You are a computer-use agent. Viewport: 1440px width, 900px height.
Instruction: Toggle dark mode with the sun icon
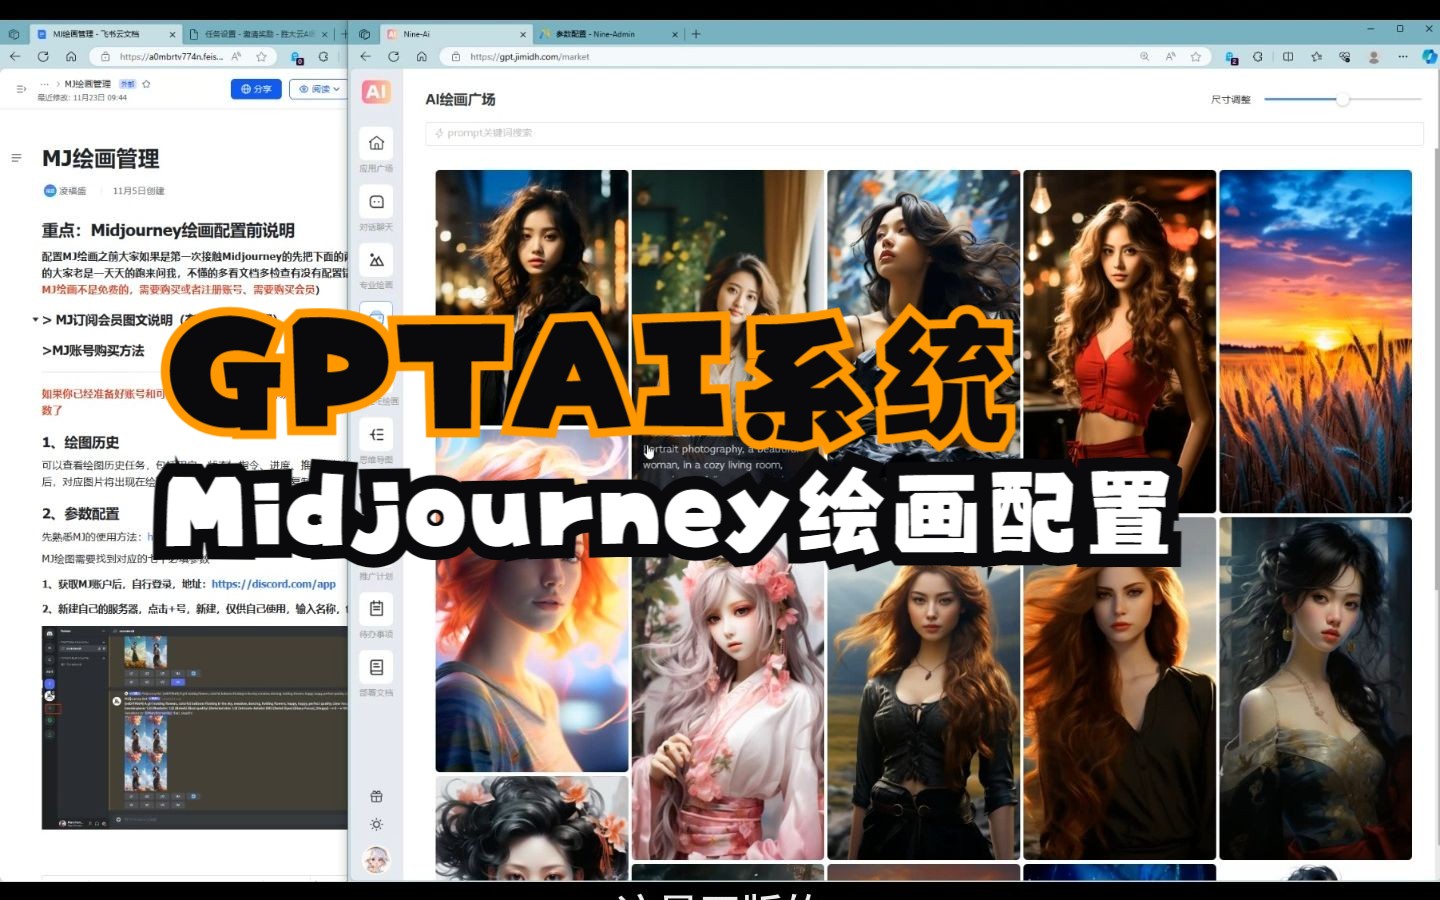[375, 824]
